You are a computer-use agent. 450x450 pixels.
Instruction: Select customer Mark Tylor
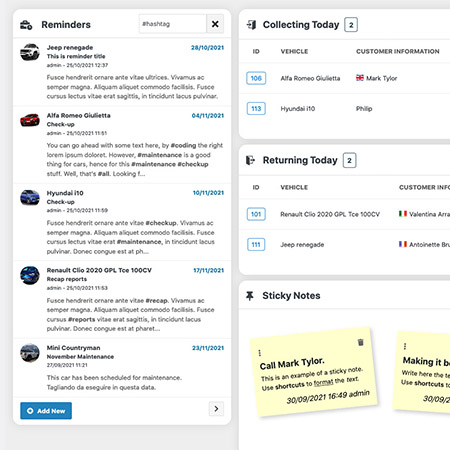click(381, 78)
